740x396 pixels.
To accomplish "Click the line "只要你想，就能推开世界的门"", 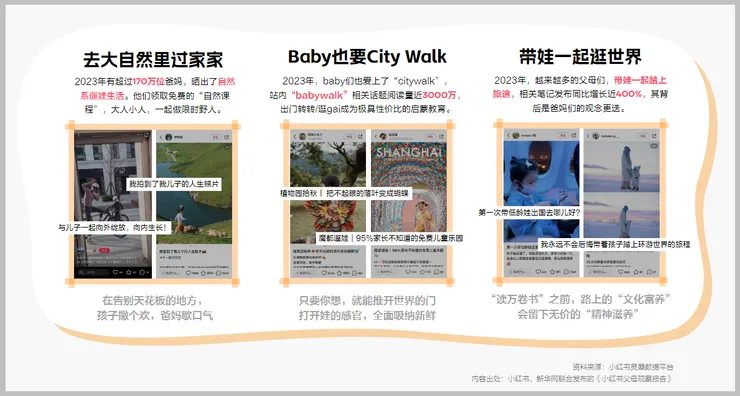I will [367, 300].
